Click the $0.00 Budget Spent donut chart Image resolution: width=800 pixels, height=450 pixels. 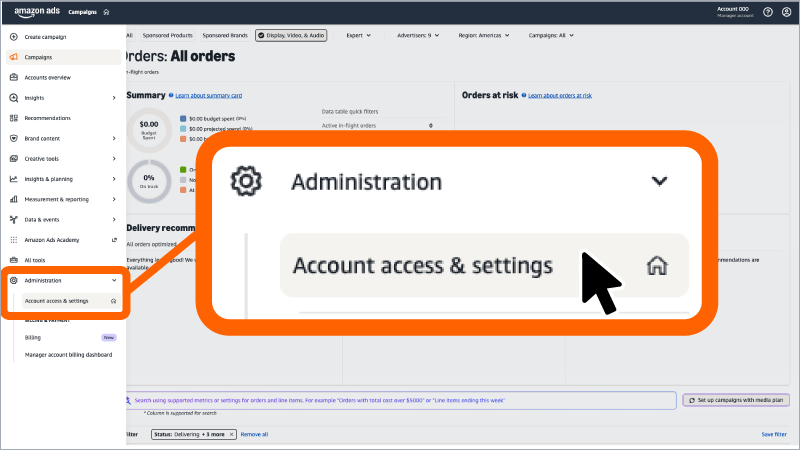[149, 130]
